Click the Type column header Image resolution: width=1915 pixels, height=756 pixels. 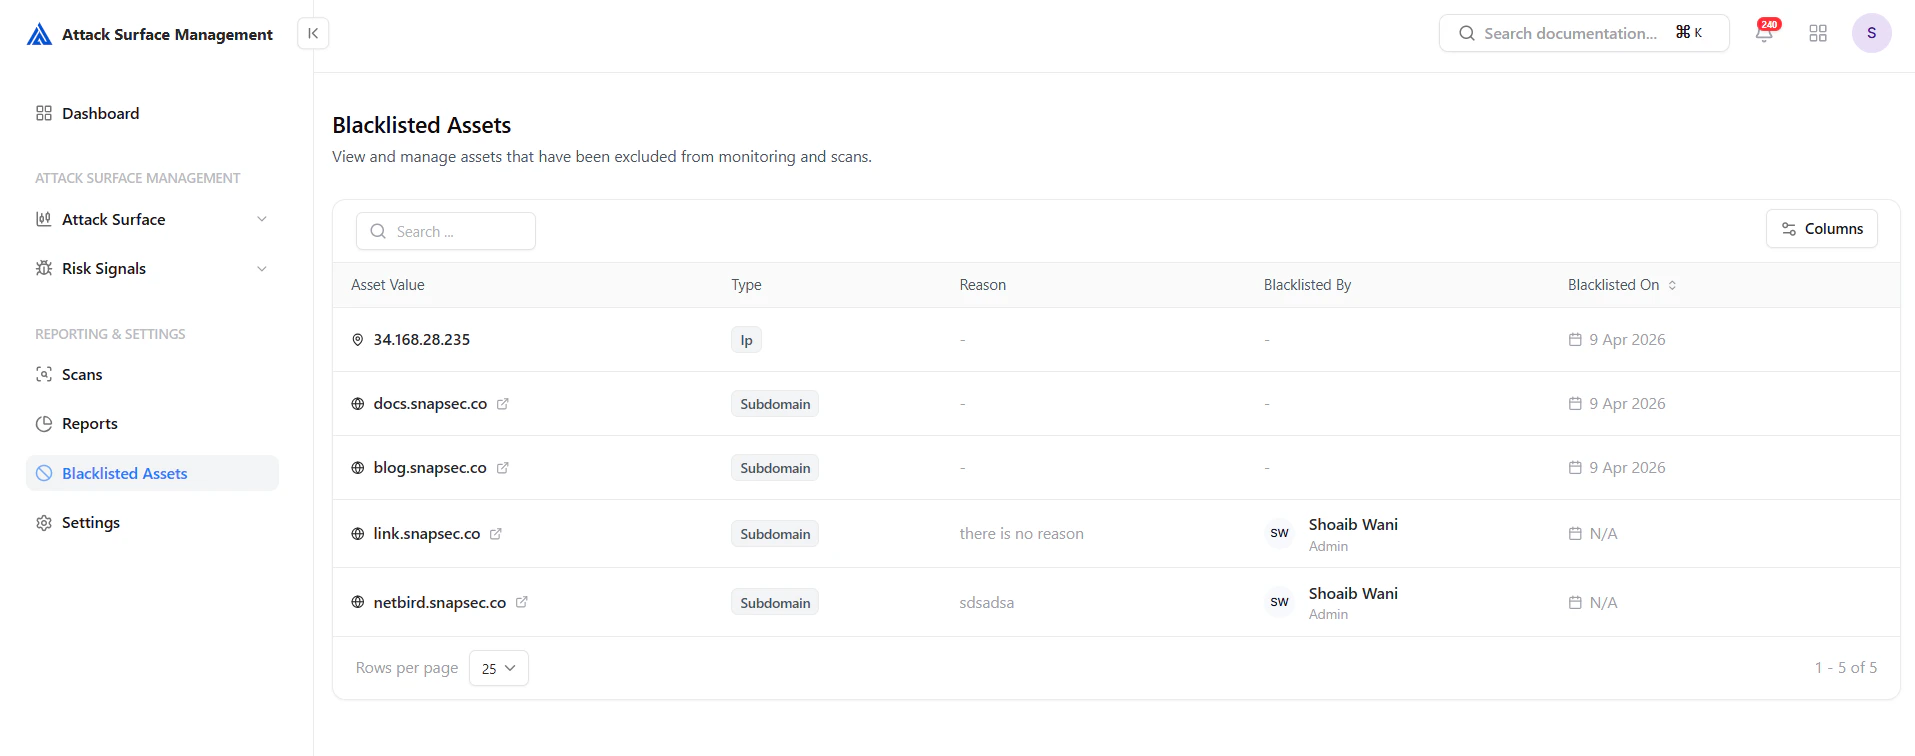point(746,285)
